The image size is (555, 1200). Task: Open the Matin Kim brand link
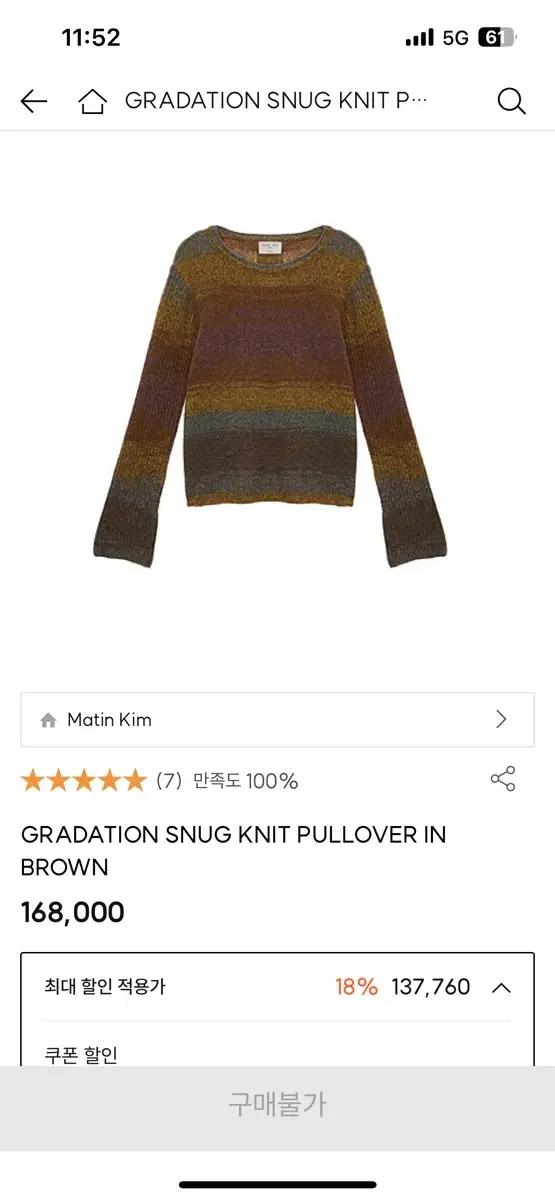278,719
